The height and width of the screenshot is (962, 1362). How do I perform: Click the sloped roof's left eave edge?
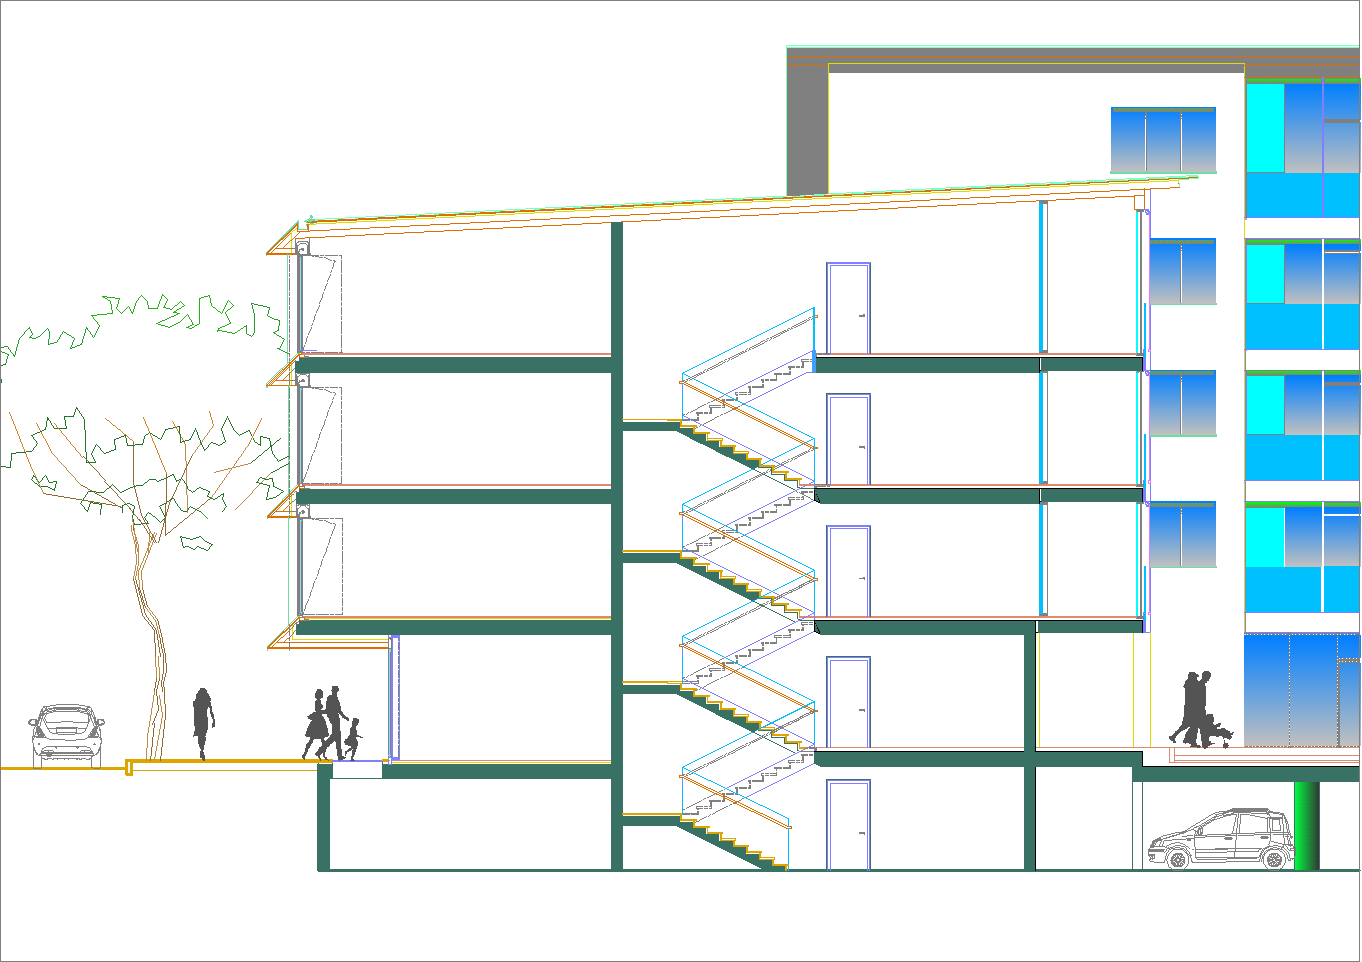284,241
